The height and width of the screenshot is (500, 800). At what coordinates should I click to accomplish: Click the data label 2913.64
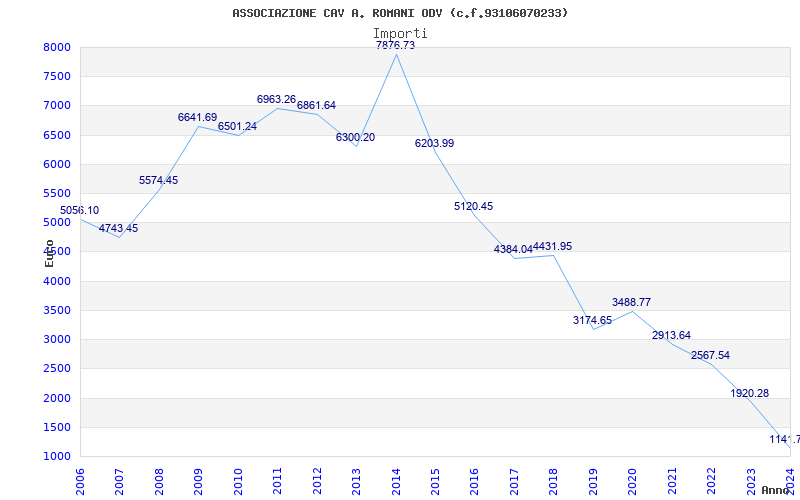pos(671,335)
